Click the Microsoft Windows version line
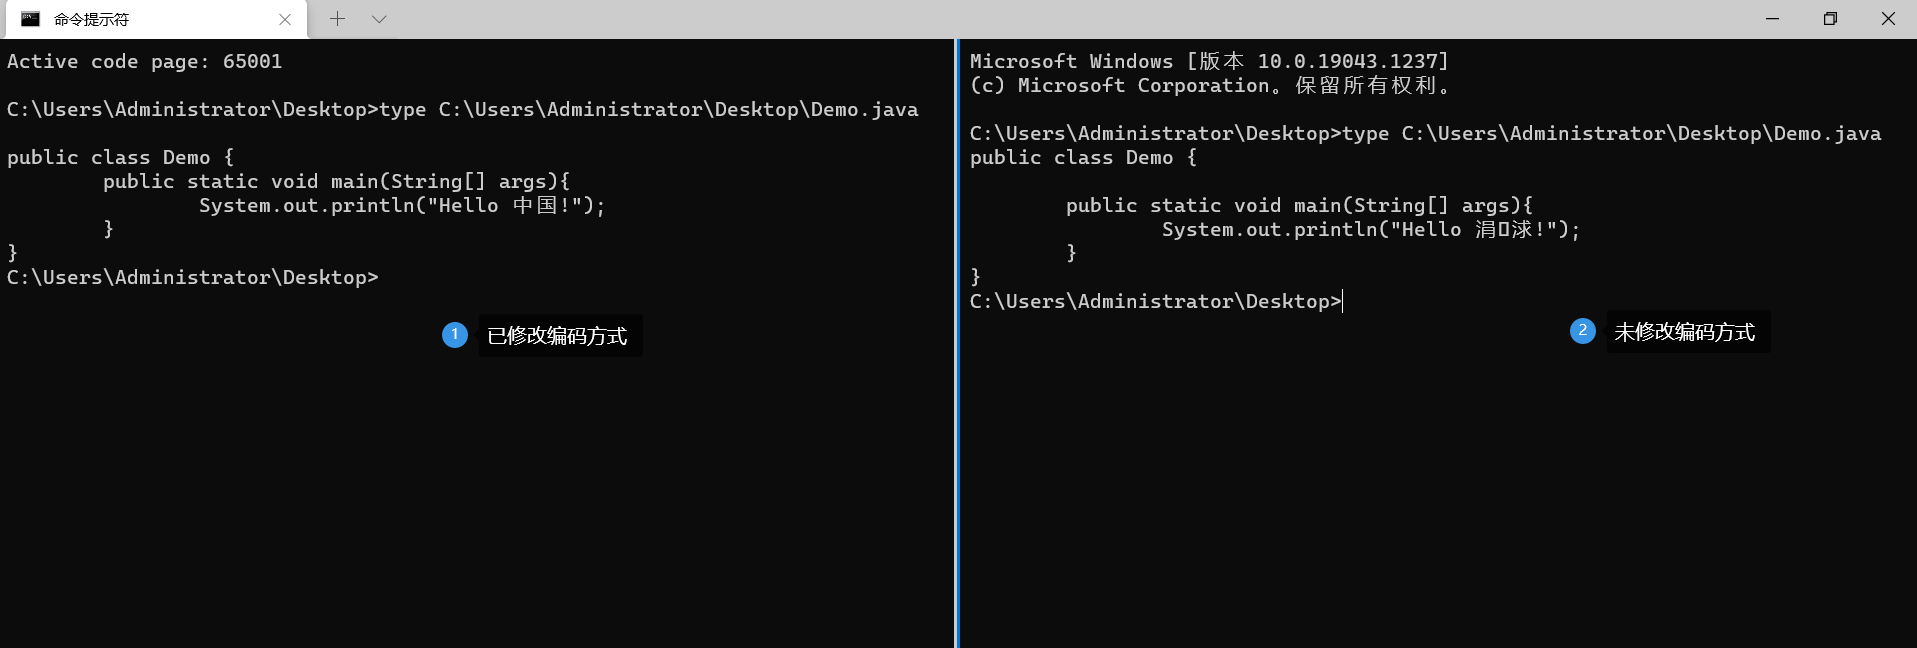 [x=1209, y=61]
